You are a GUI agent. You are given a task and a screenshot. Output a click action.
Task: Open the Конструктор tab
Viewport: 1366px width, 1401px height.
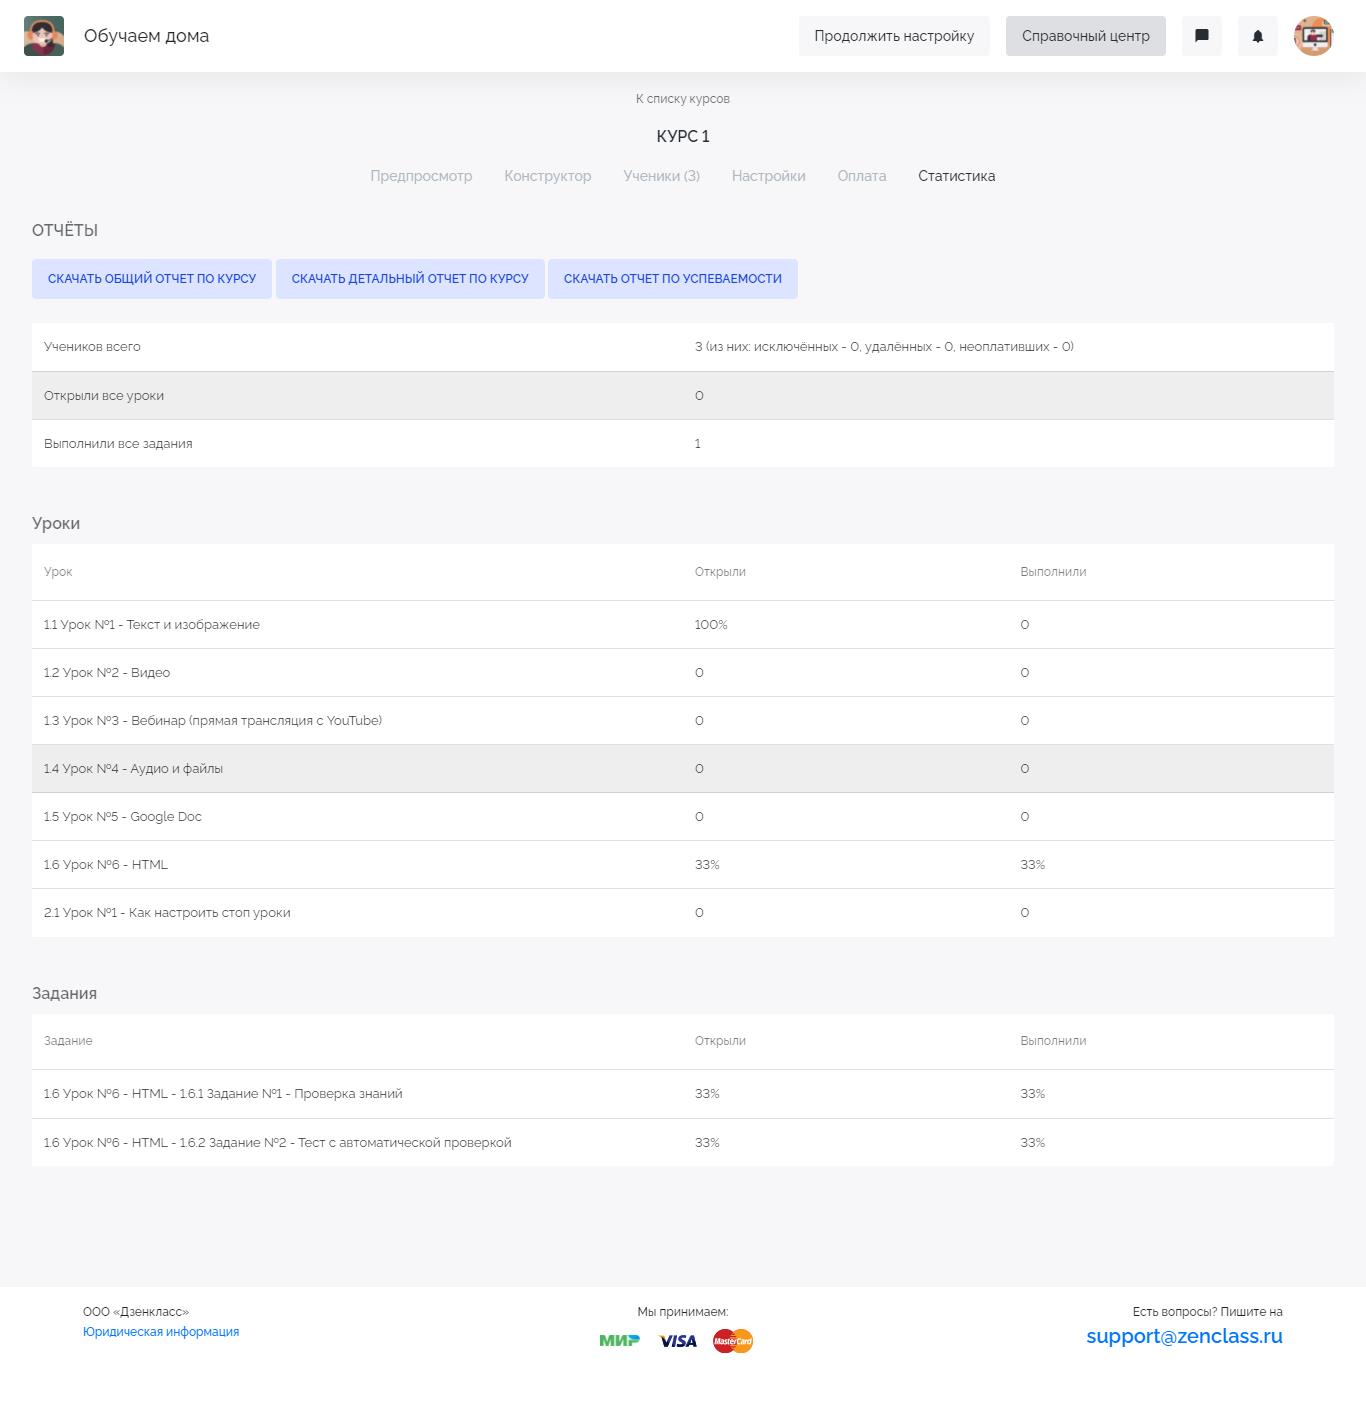[x=548, y=176]
